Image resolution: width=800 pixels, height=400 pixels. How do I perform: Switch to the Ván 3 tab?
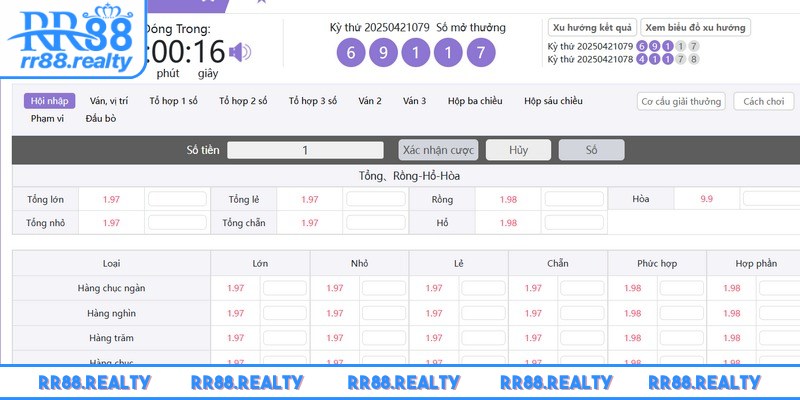pos(414,101)
